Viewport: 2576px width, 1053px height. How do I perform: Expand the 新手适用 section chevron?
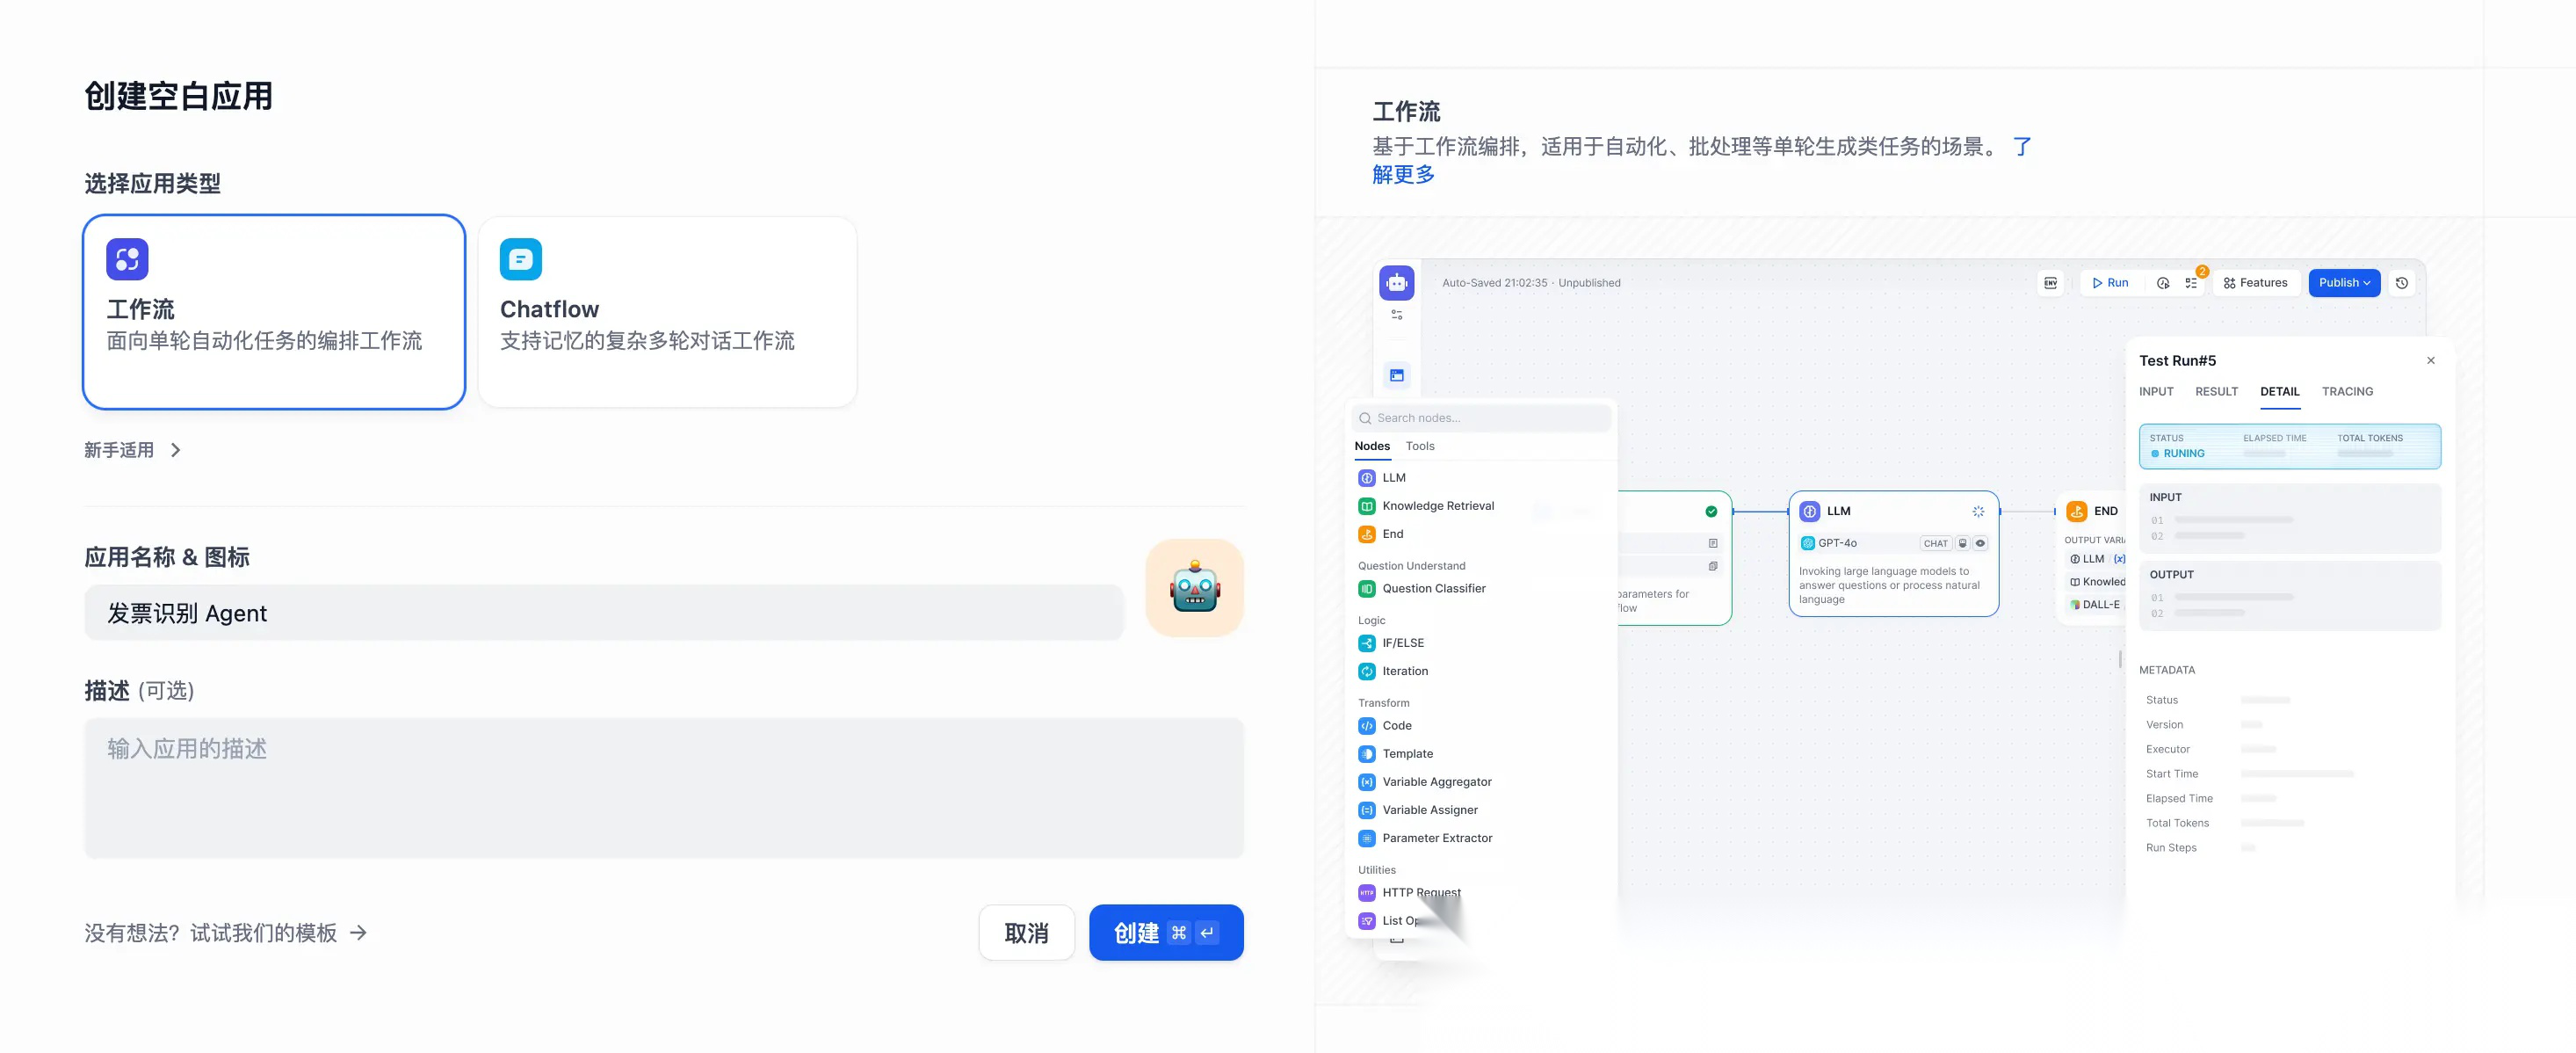coord(176,450)
